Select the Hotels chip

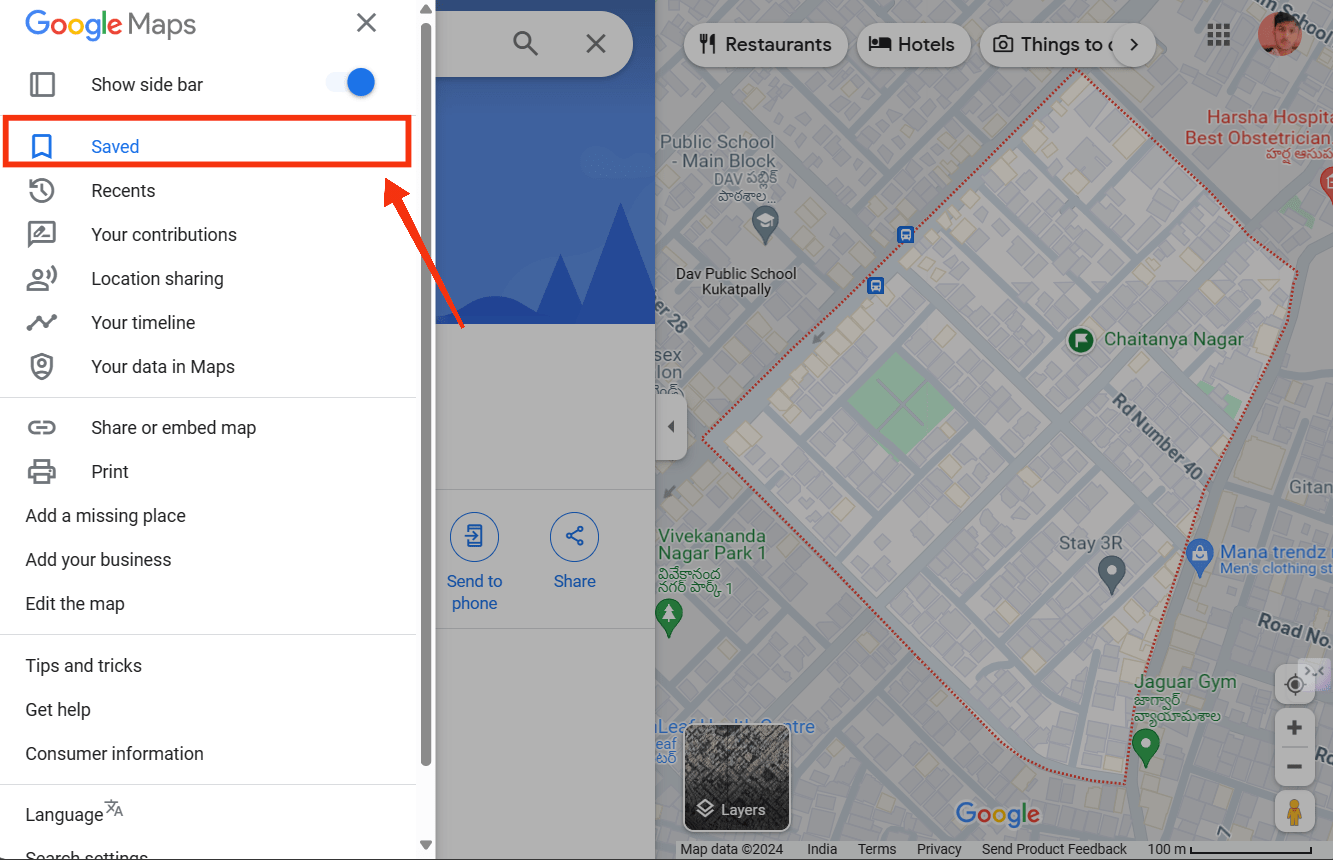[912, 44]
